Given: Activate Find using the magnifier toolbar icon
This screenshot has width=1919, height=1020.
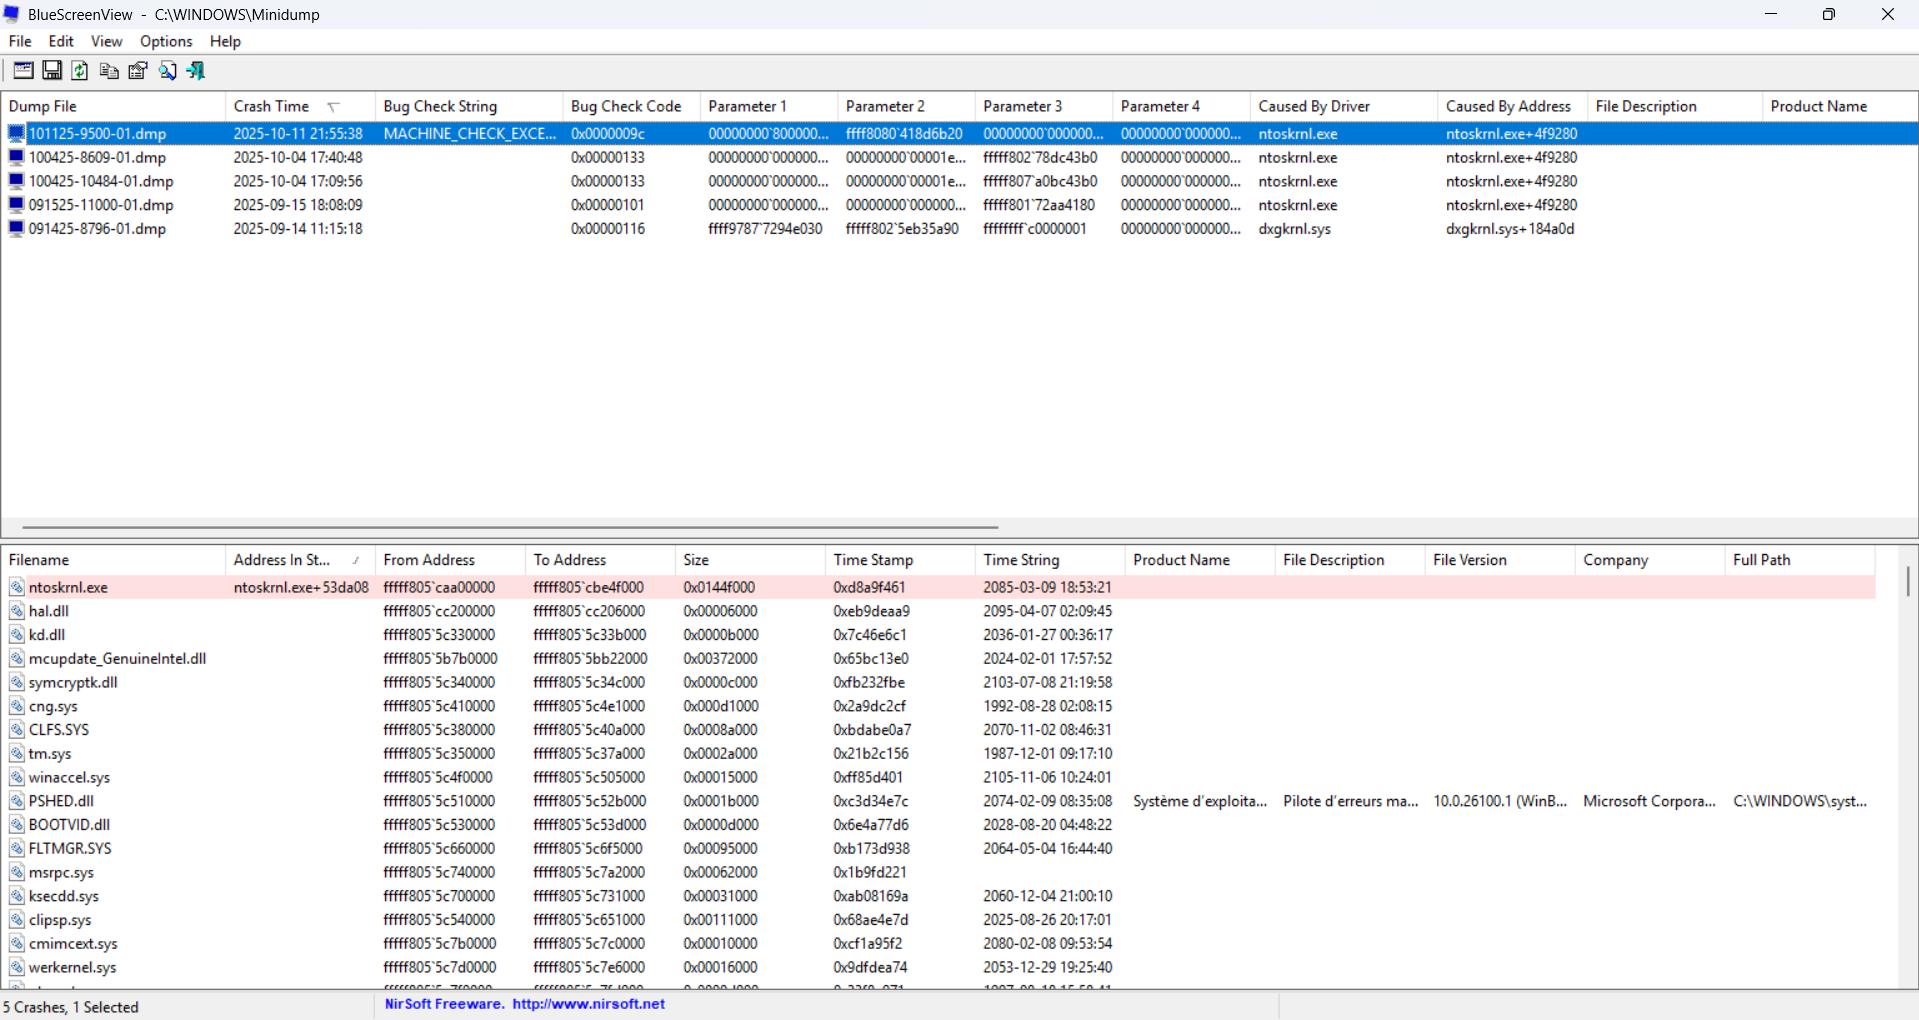Looking at the screenshot, I should pos(167,70).
